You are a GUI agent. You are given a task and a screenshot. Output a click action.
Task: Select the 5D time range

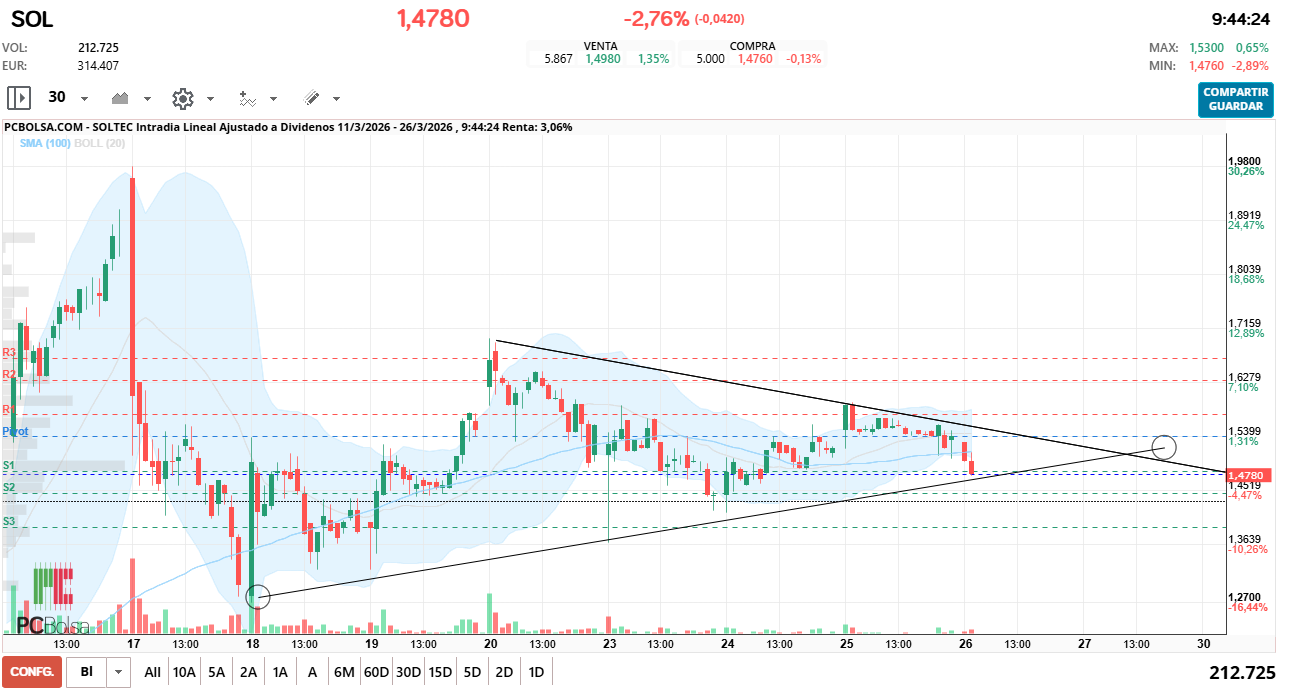coord(472,673)
